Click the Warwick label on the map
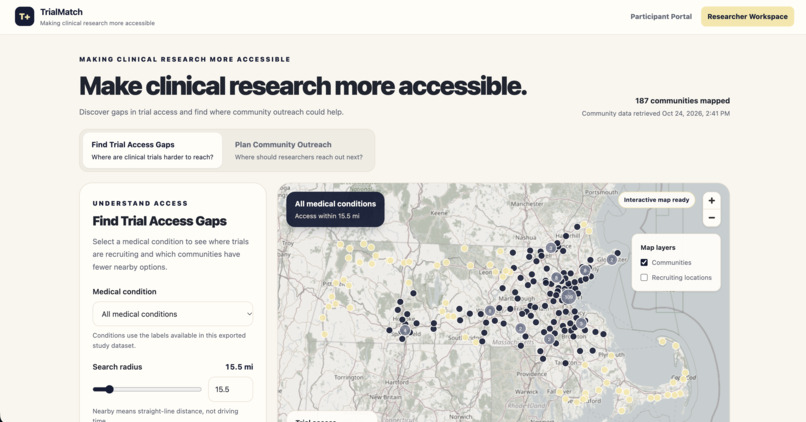The height and width of the screenshot is (422, 806). click(x=526, y=391)
